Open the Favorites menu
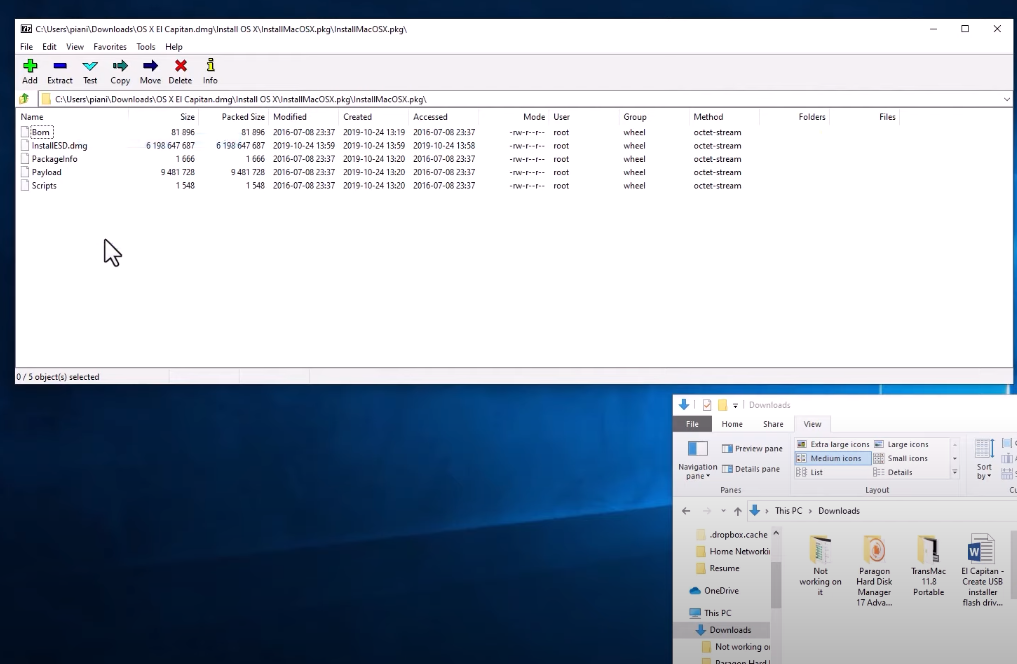The height and width of the screenshot is (664, 1017). coord(110,47)
